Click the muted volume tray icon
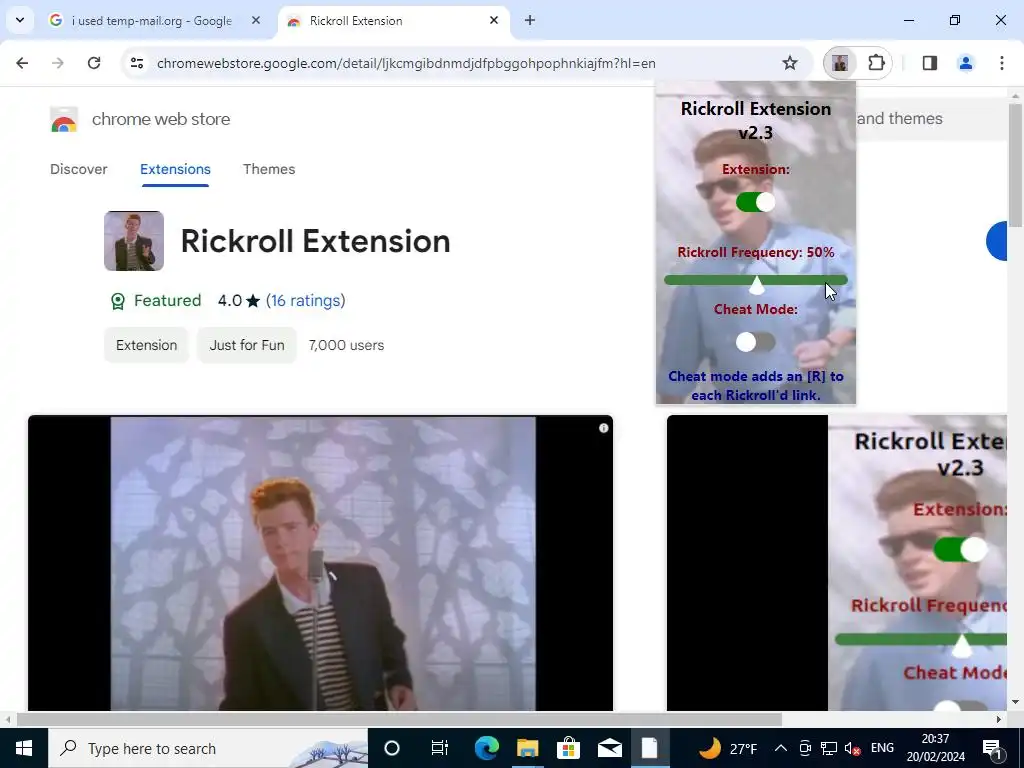The width and height of the screenshot is (1024, 768). pos(852,748)
